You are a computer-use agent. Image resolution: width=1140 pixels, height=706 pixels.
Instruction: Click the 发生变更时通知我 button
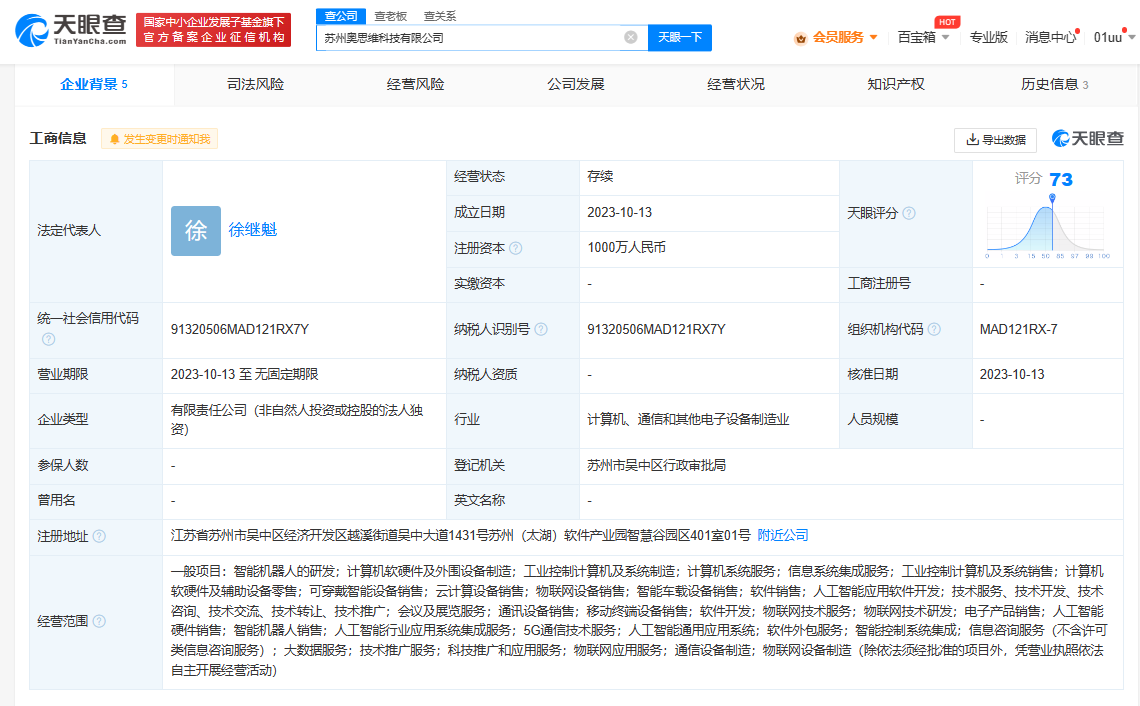point(159,139)
